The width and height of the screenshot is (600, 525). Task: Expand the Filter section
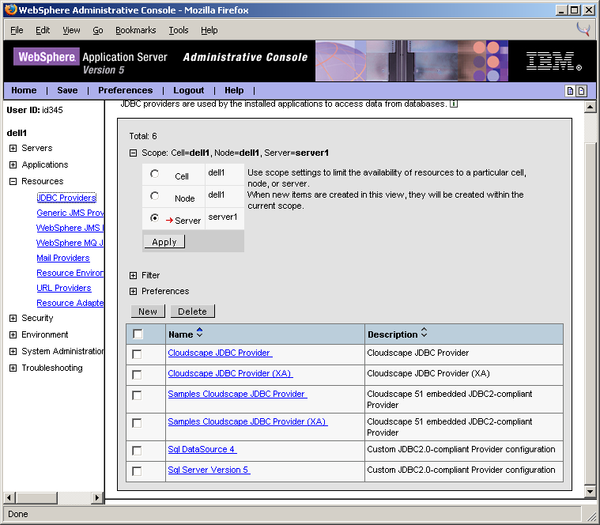(x=133, y=276)
